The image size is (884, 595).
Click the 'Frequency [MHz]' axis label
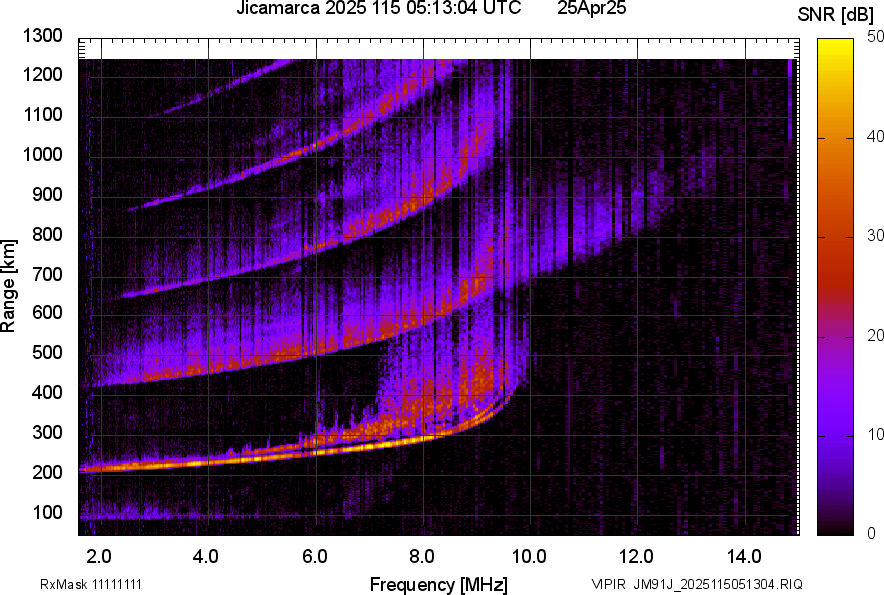point(439,584)
